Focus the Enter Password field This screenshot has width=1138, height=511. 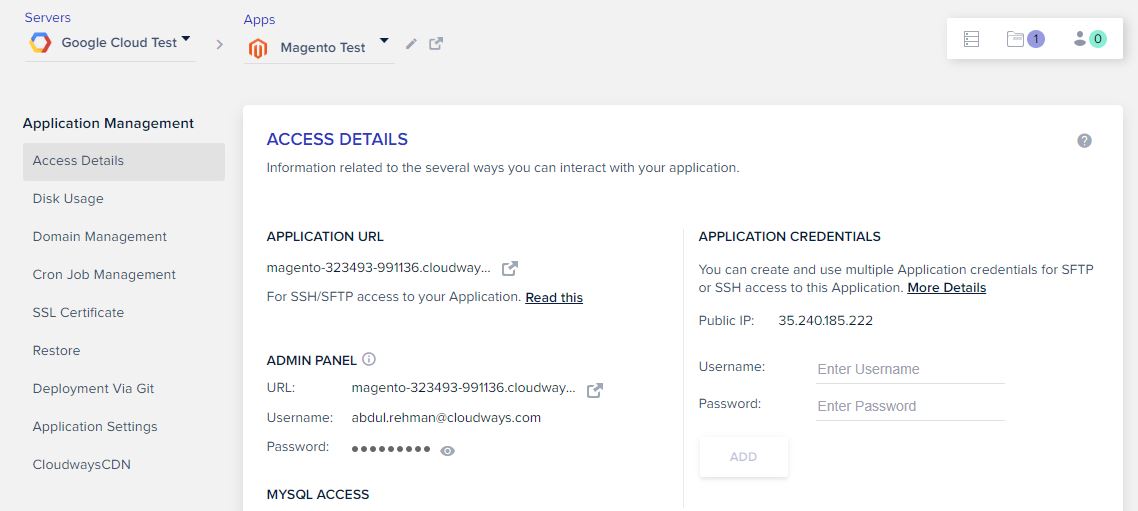(x=910, y=406)
